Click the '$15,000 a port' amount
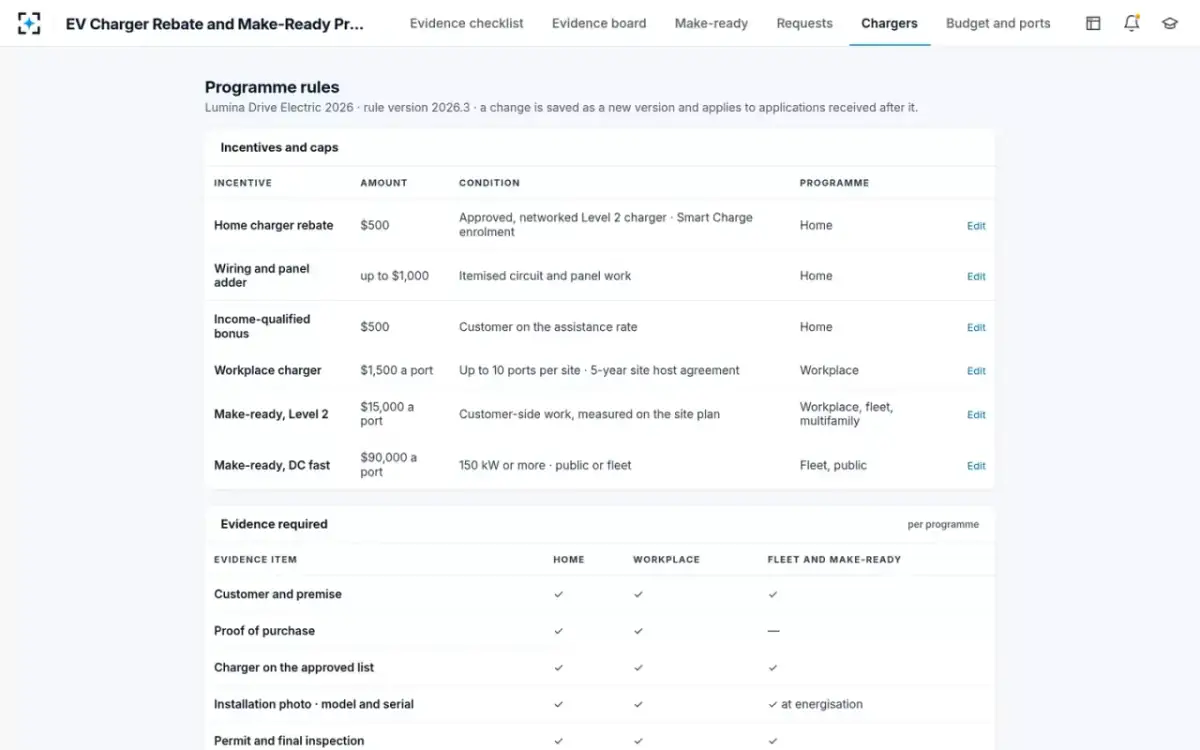Screen dimensions: 1200x750 click(x=387, y=414)
